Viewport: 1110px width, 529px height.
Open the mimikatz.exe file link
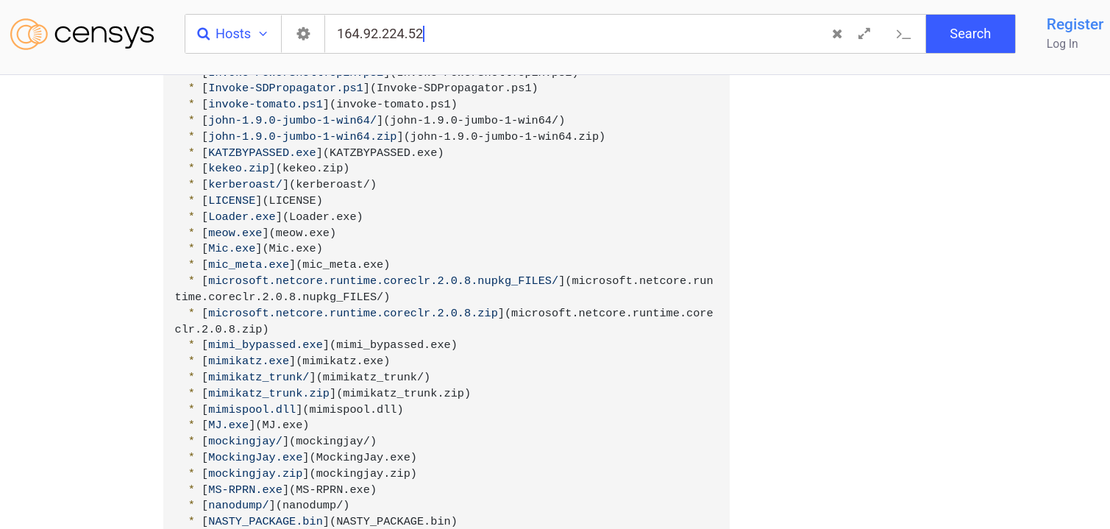click(249, 361)
